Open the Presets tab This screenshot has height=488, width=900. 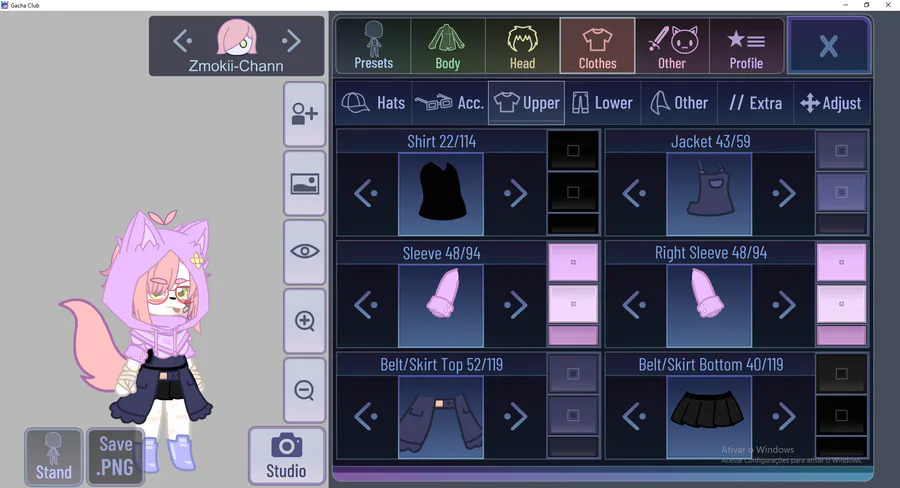click(x=374, y=46)
